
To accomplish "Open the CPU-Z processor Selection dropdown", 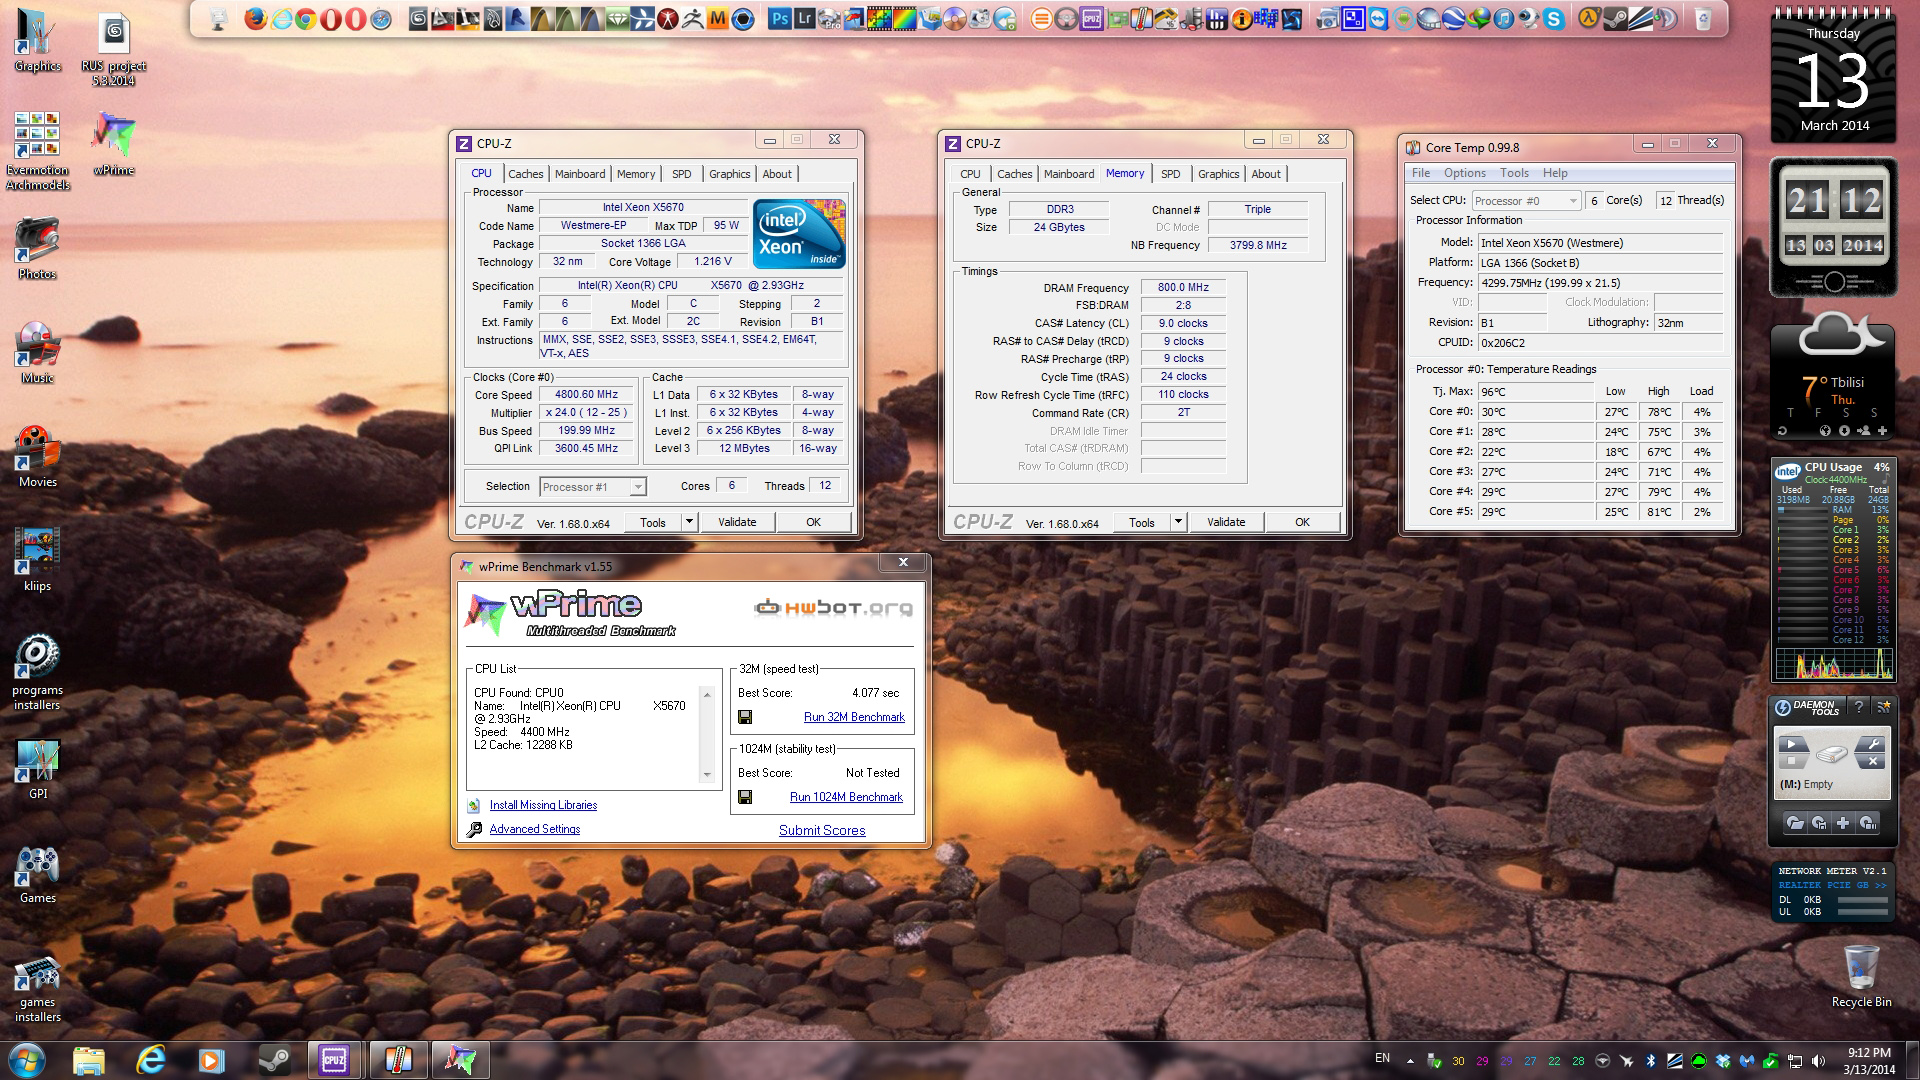I will pyautogui.click(x=593, y=487).
